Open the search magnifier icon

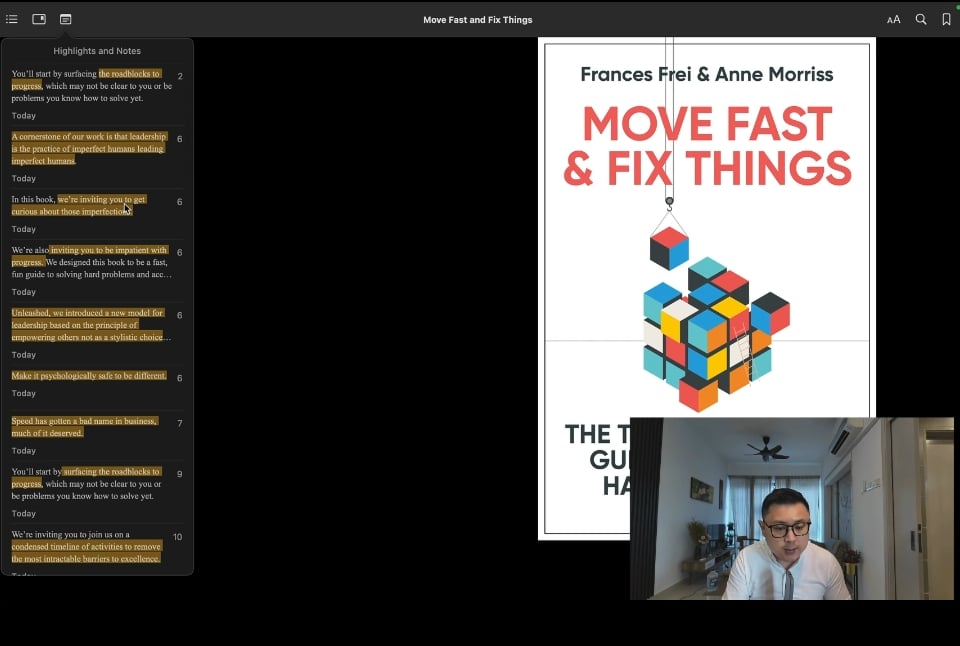tap(921, 19)
